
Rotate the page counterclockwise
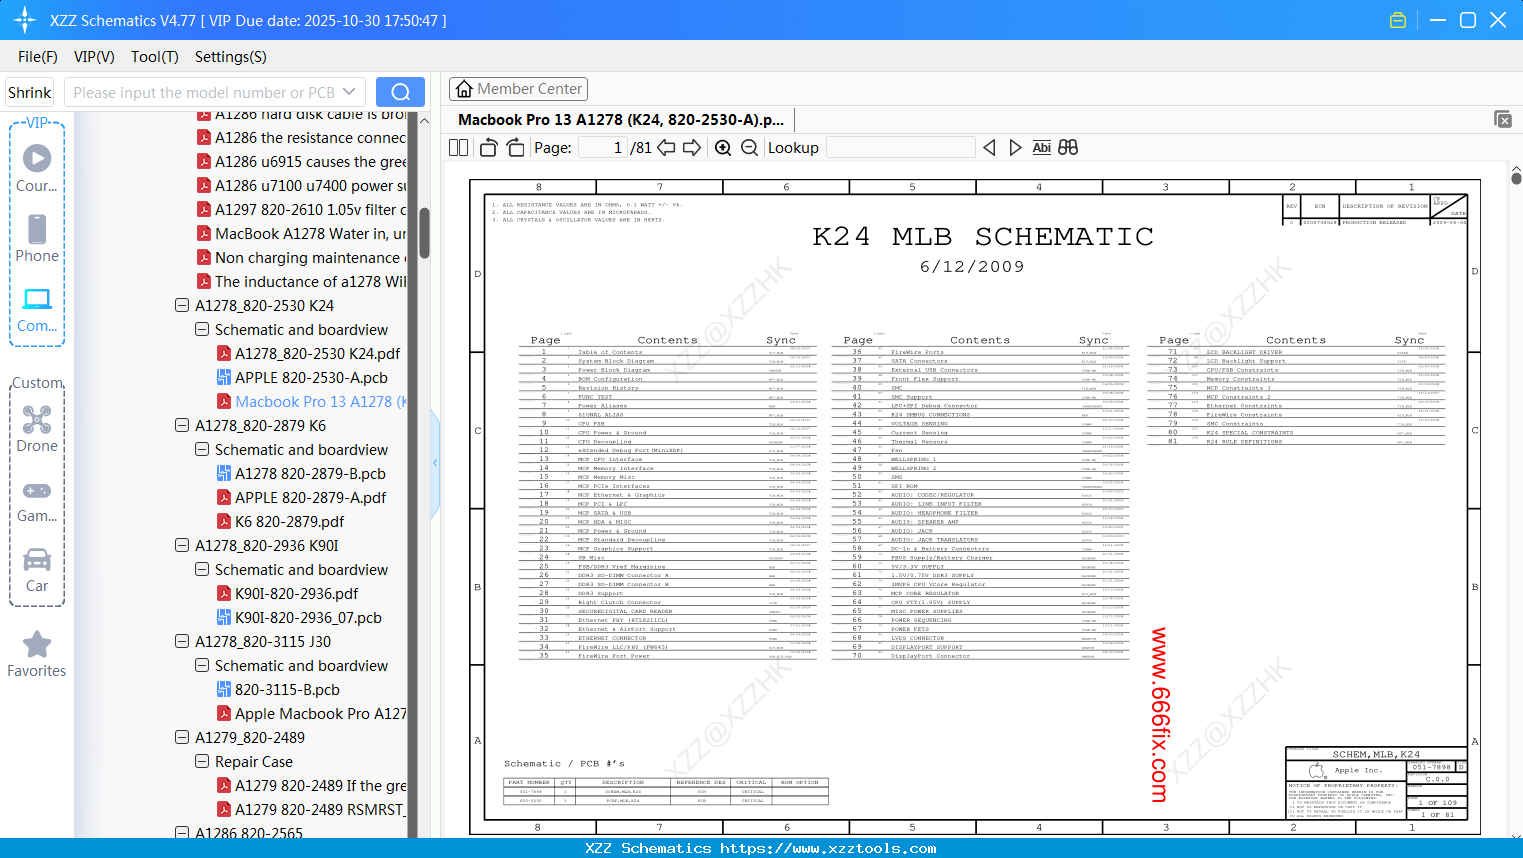[x=488, y=148]
